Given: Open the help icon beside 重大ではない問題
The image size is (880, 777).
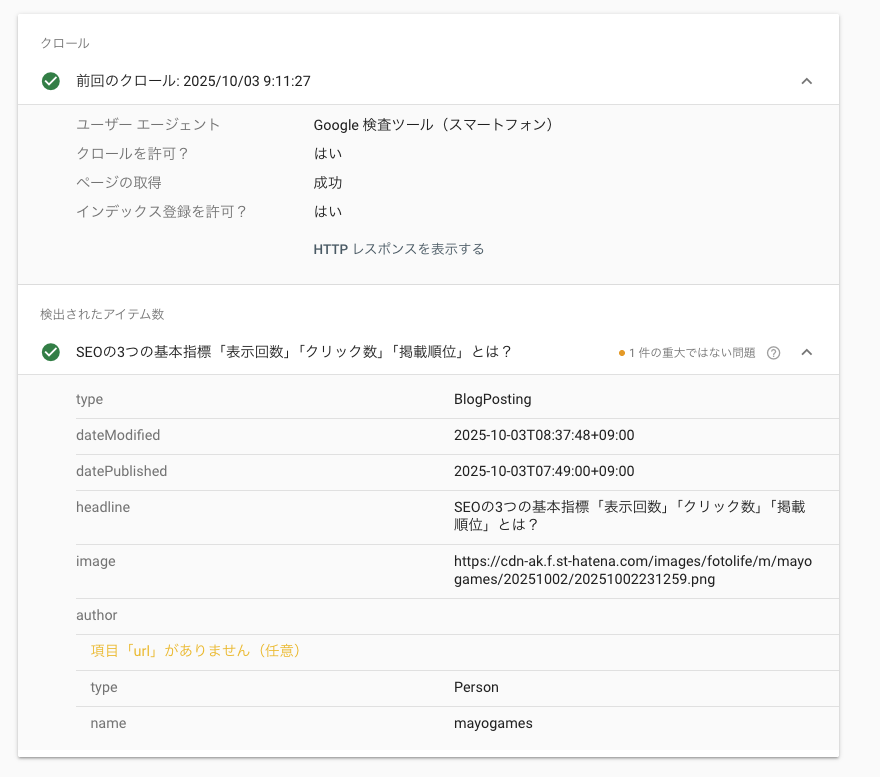Looking at the screenshot, I should point(773,353).
